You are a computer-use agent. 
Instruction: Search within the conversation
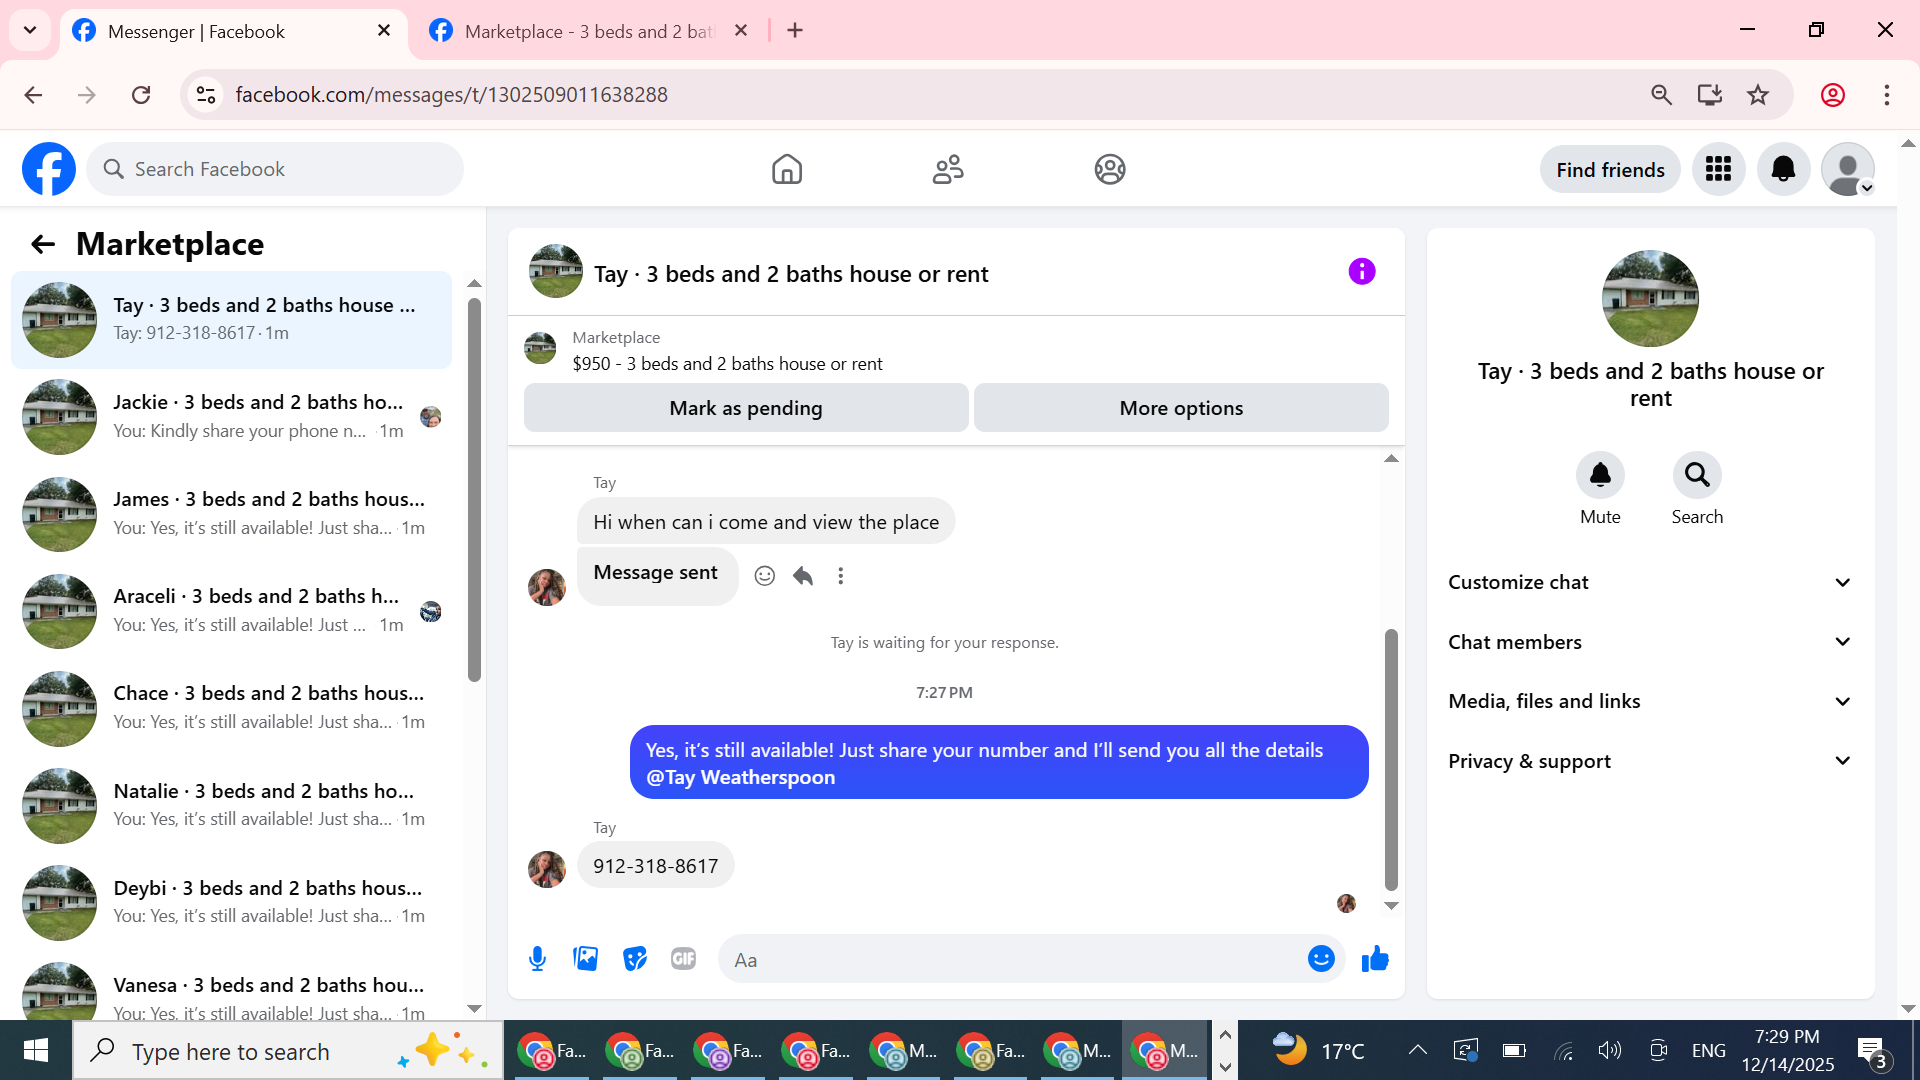click(x=1697, y=475)
